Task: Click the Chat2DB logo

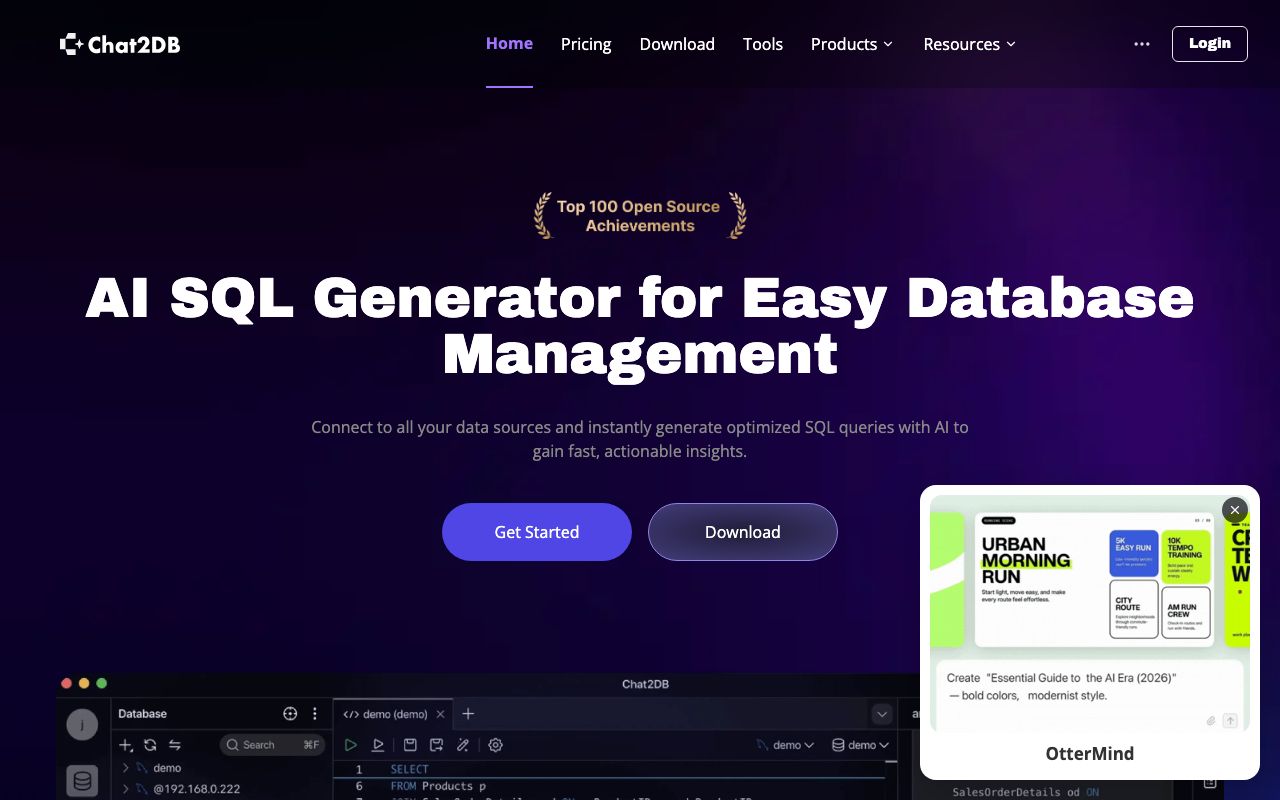Action: pos(120,44)
